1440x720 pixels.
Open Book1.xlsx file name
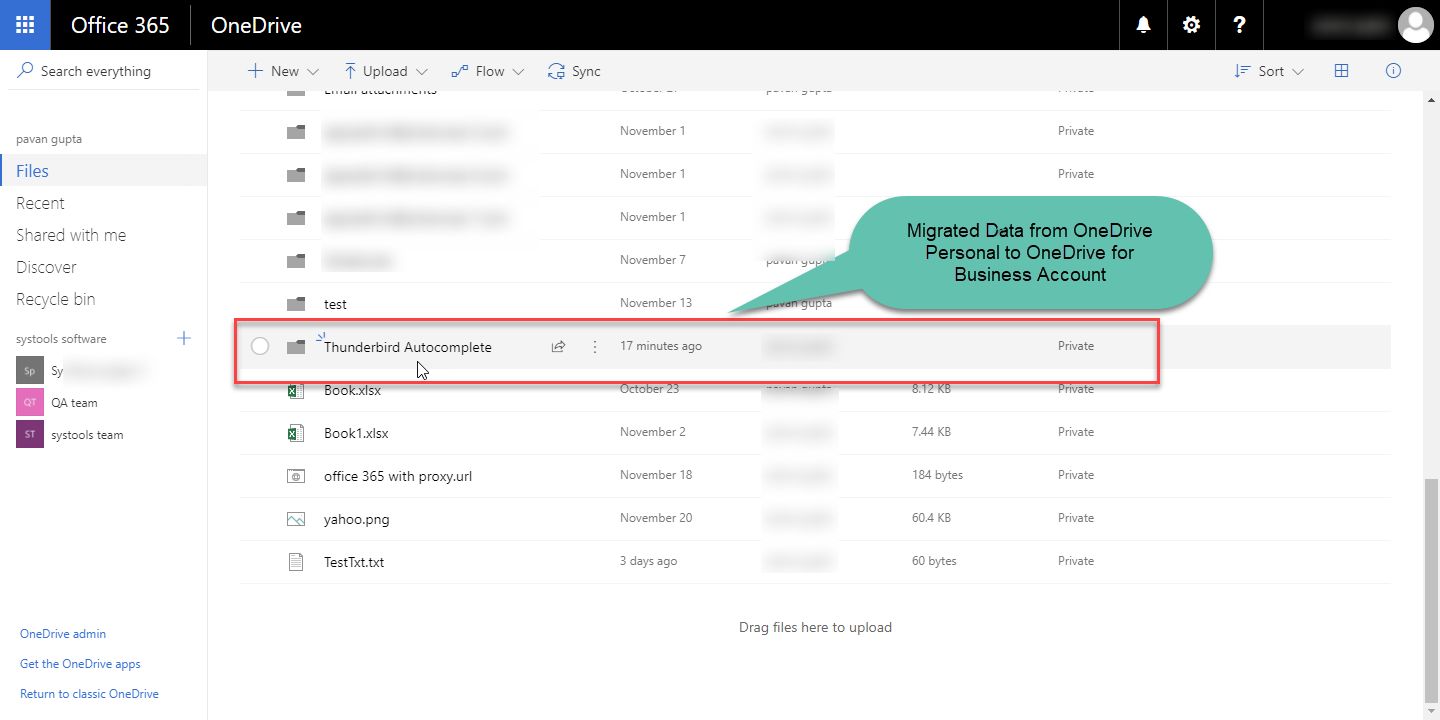click(356, 433)
